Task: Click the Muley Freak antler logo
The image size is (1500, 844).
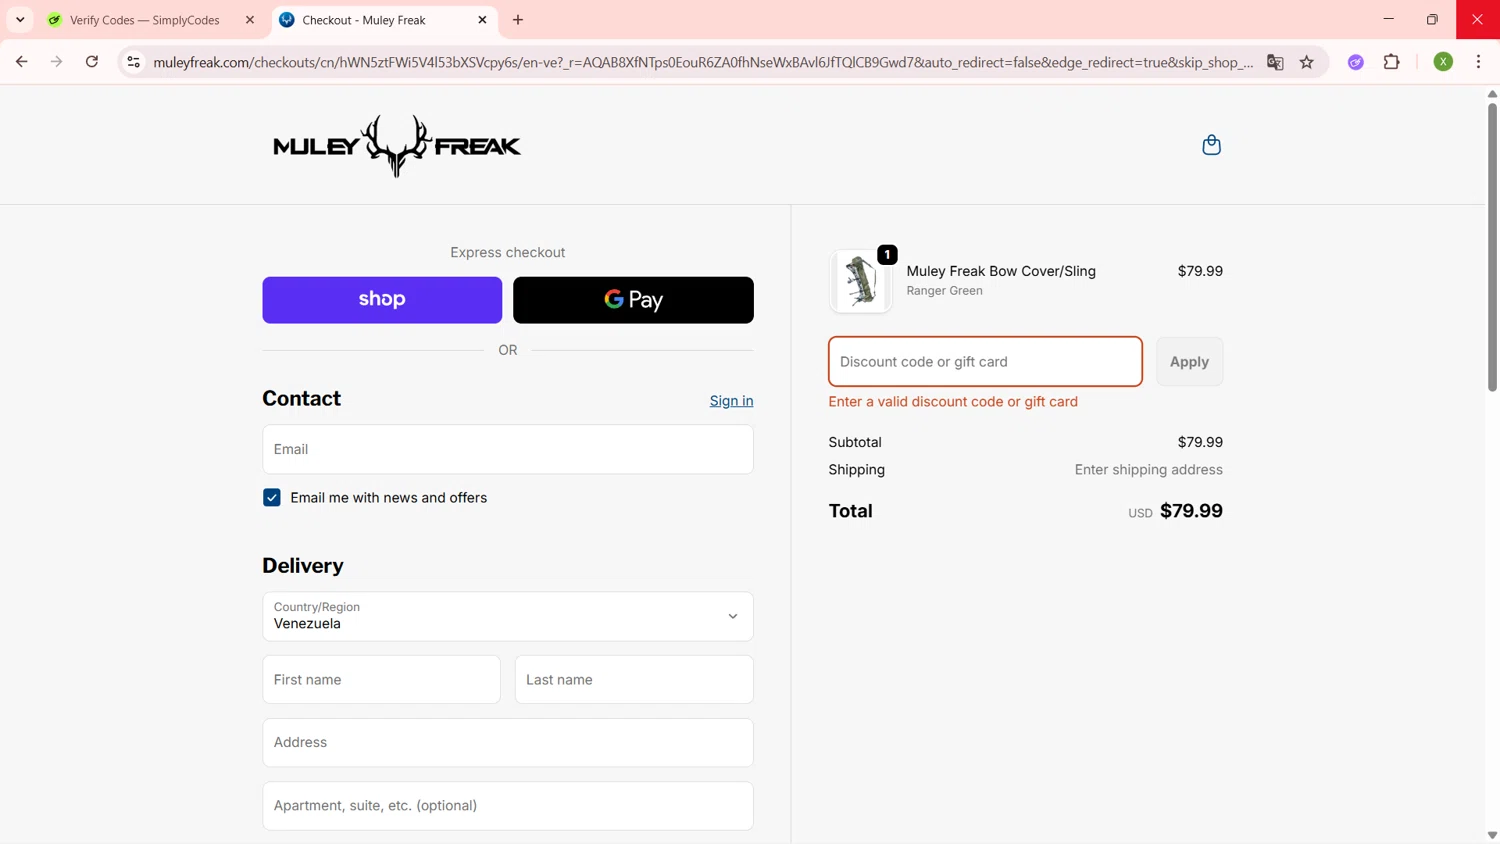Action: click(x=397, y=146)
